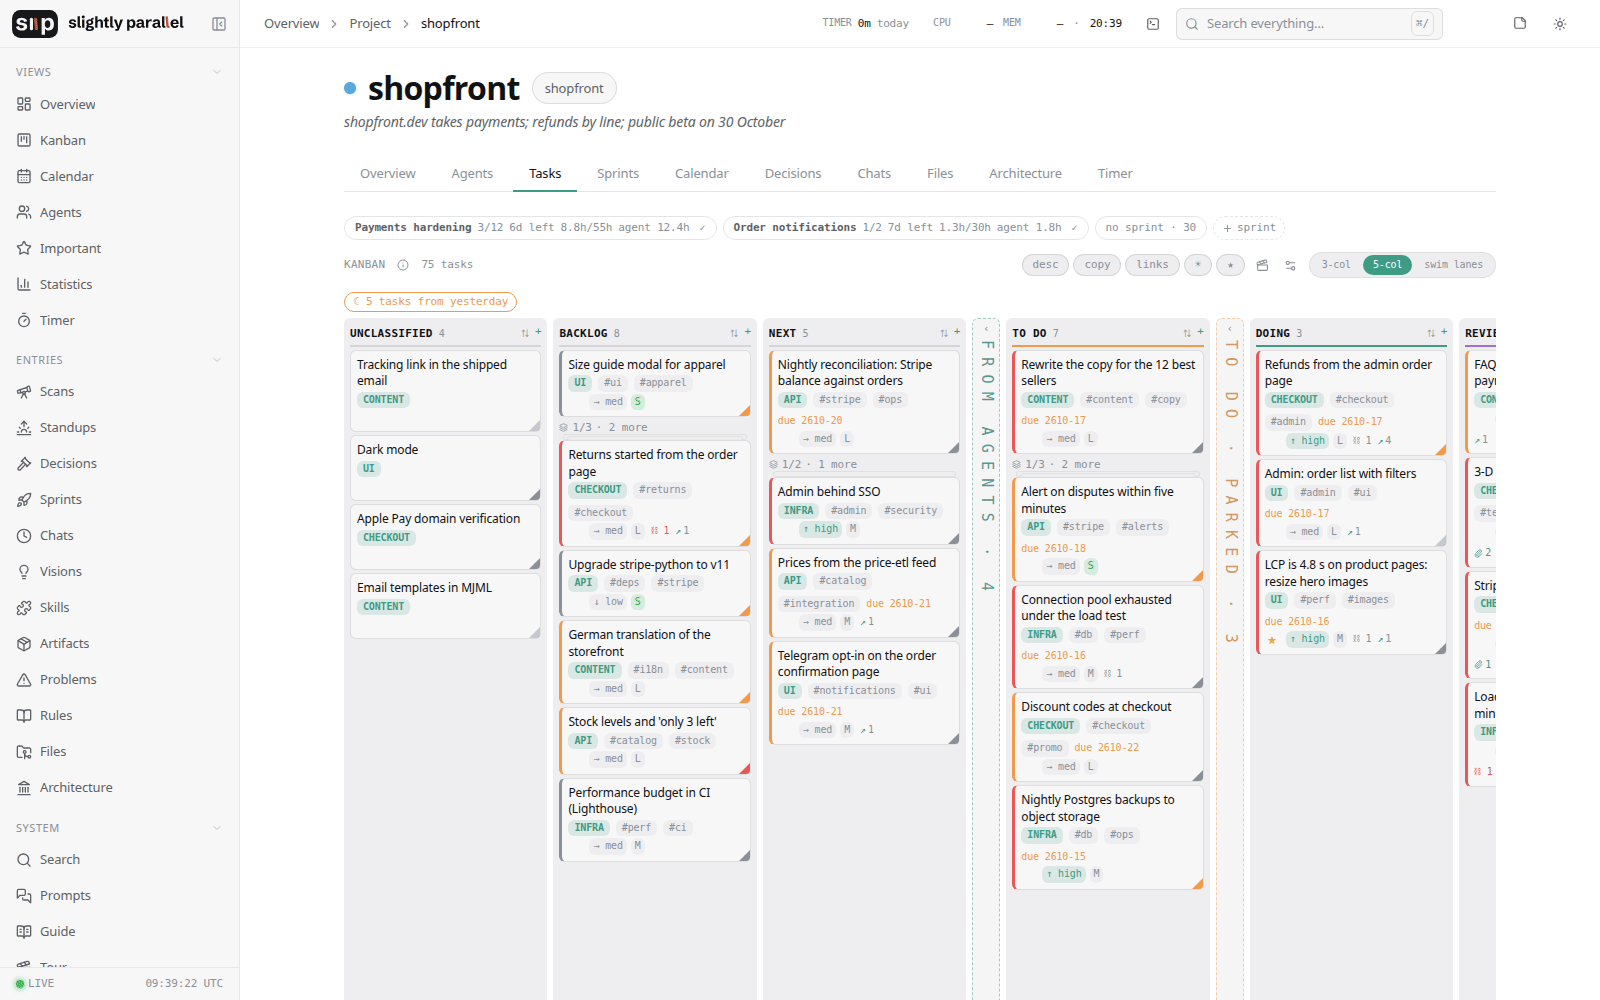The width and height of the screenshot is (1600, 1000).
Task: Switch to swim lanes view
Action: coord(1453,265)
